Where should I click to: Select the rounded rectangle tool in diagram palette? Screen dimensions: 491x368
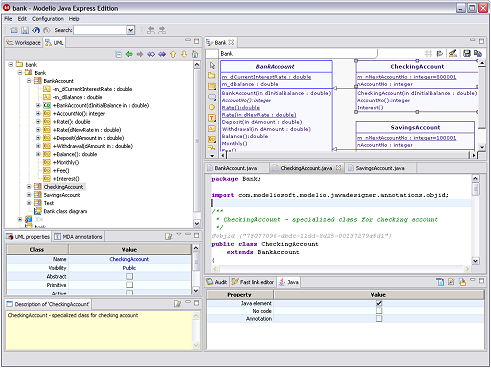pos(212,97)
